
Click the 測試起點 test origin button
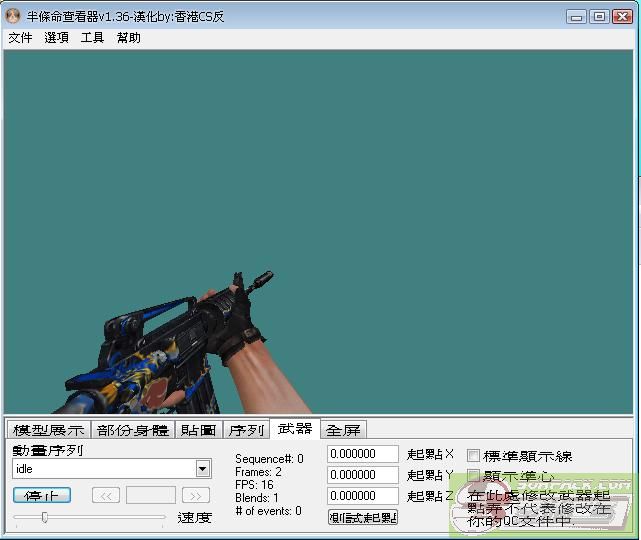[x=363, y=517]
